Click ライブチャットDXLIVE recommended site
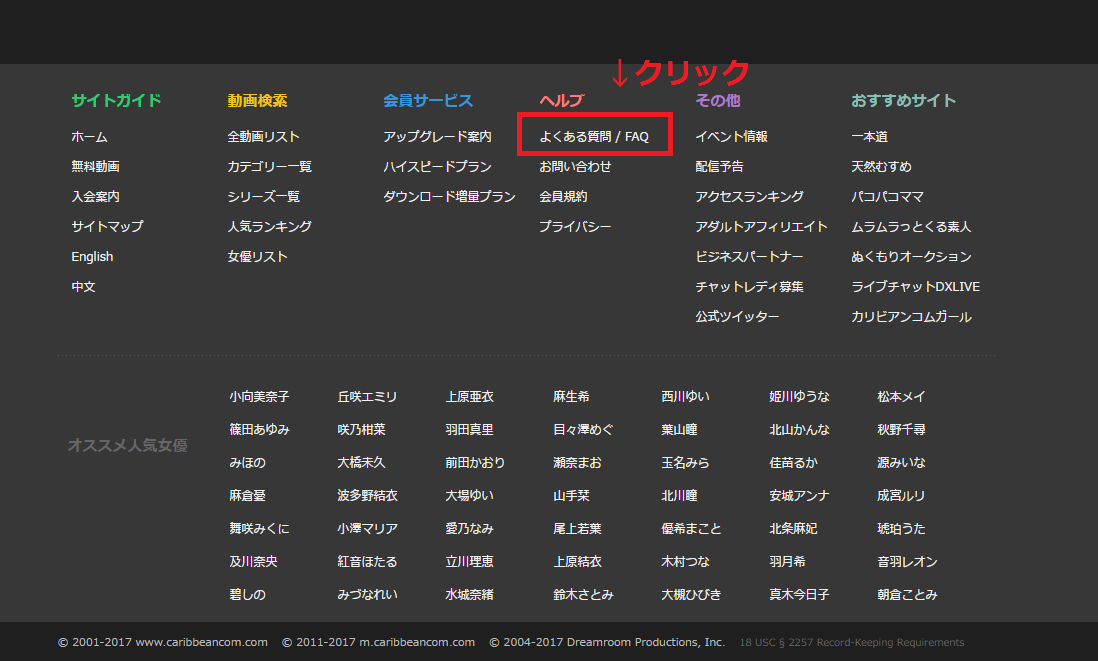The height and width of the screenshot is (661, 1098). 915,287
